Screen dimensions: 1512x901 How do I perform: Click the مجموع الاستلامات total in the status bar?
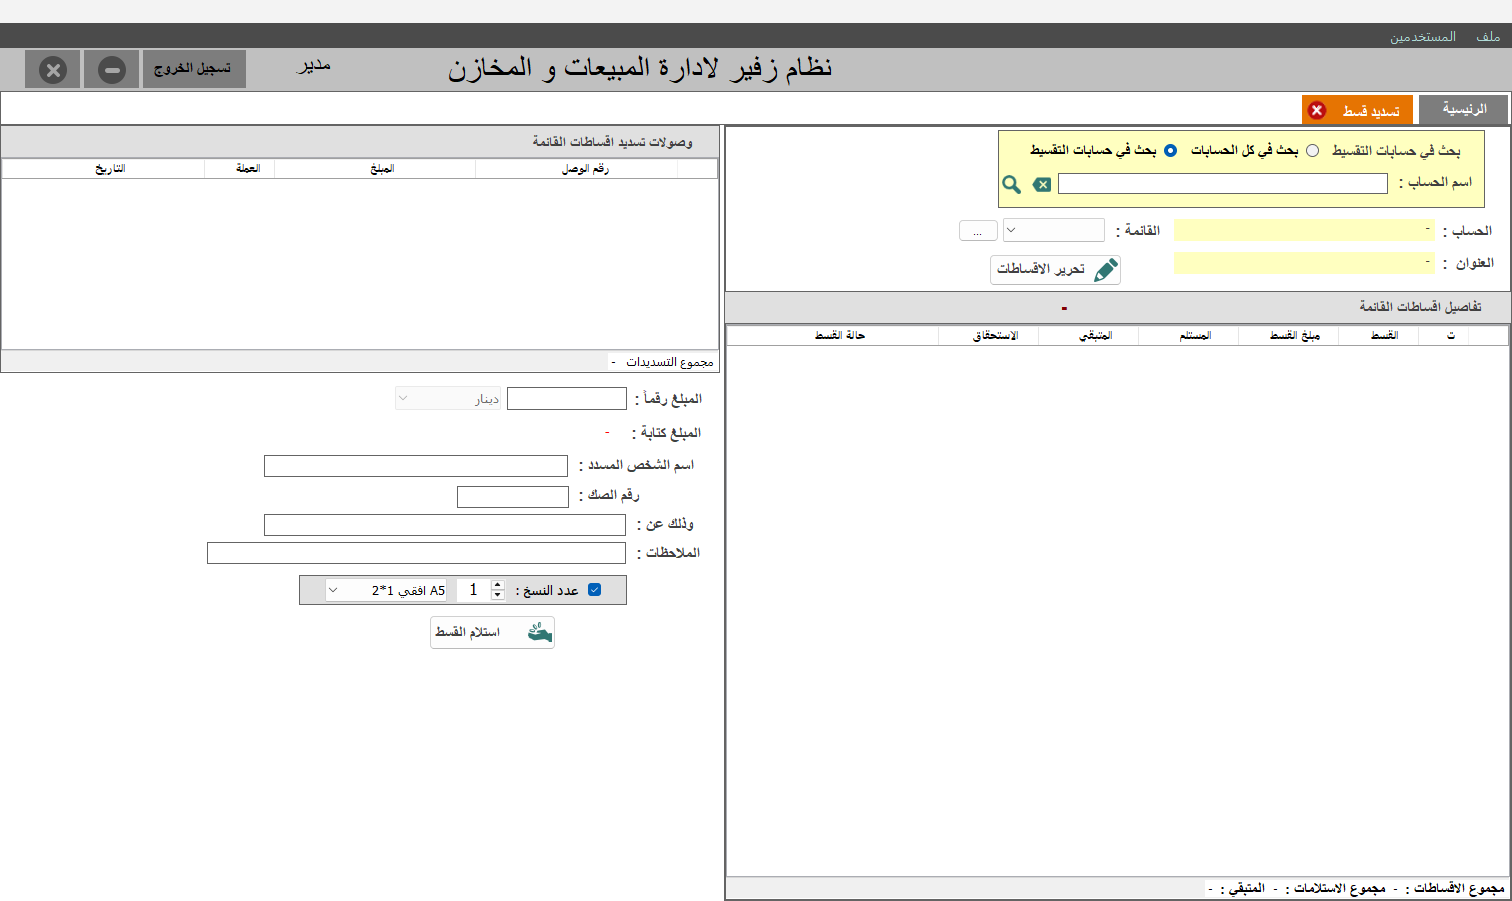[1338, 888]
